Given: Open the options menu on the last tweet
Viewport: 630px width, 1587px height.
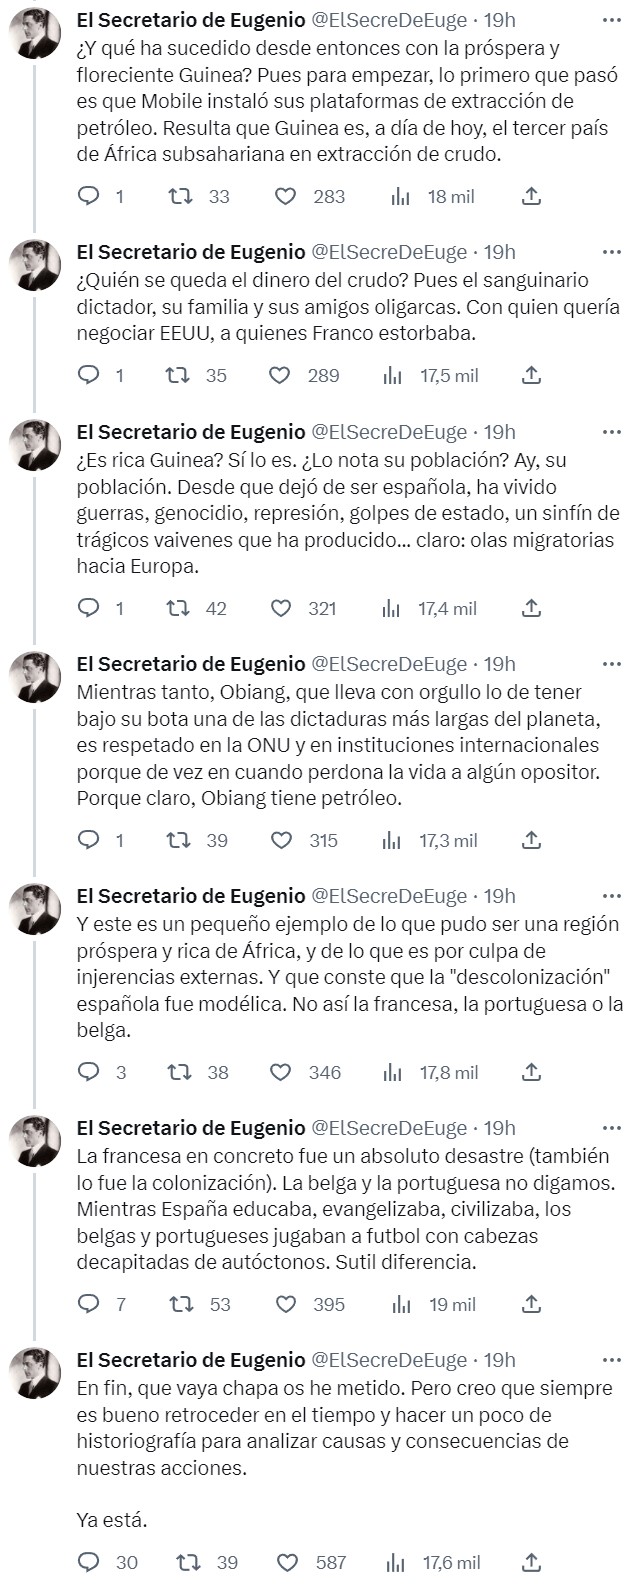Looking at the screenshot, I should 611,1358.
